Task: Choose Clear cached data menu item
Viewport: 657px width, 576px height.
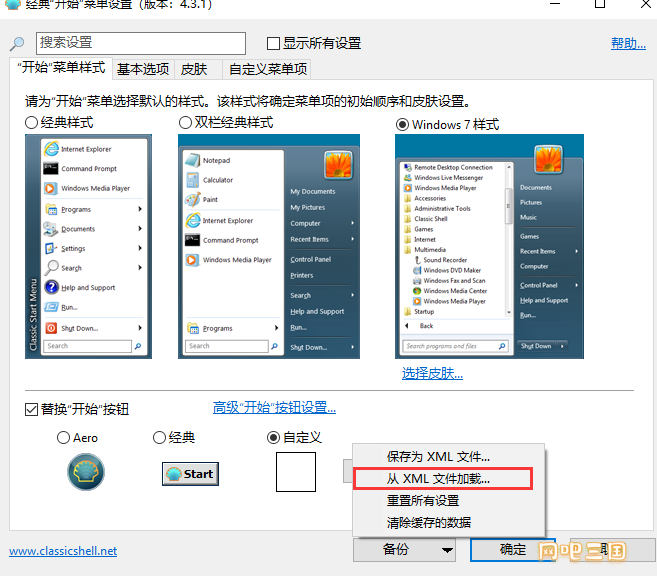Action: point(449,522)
